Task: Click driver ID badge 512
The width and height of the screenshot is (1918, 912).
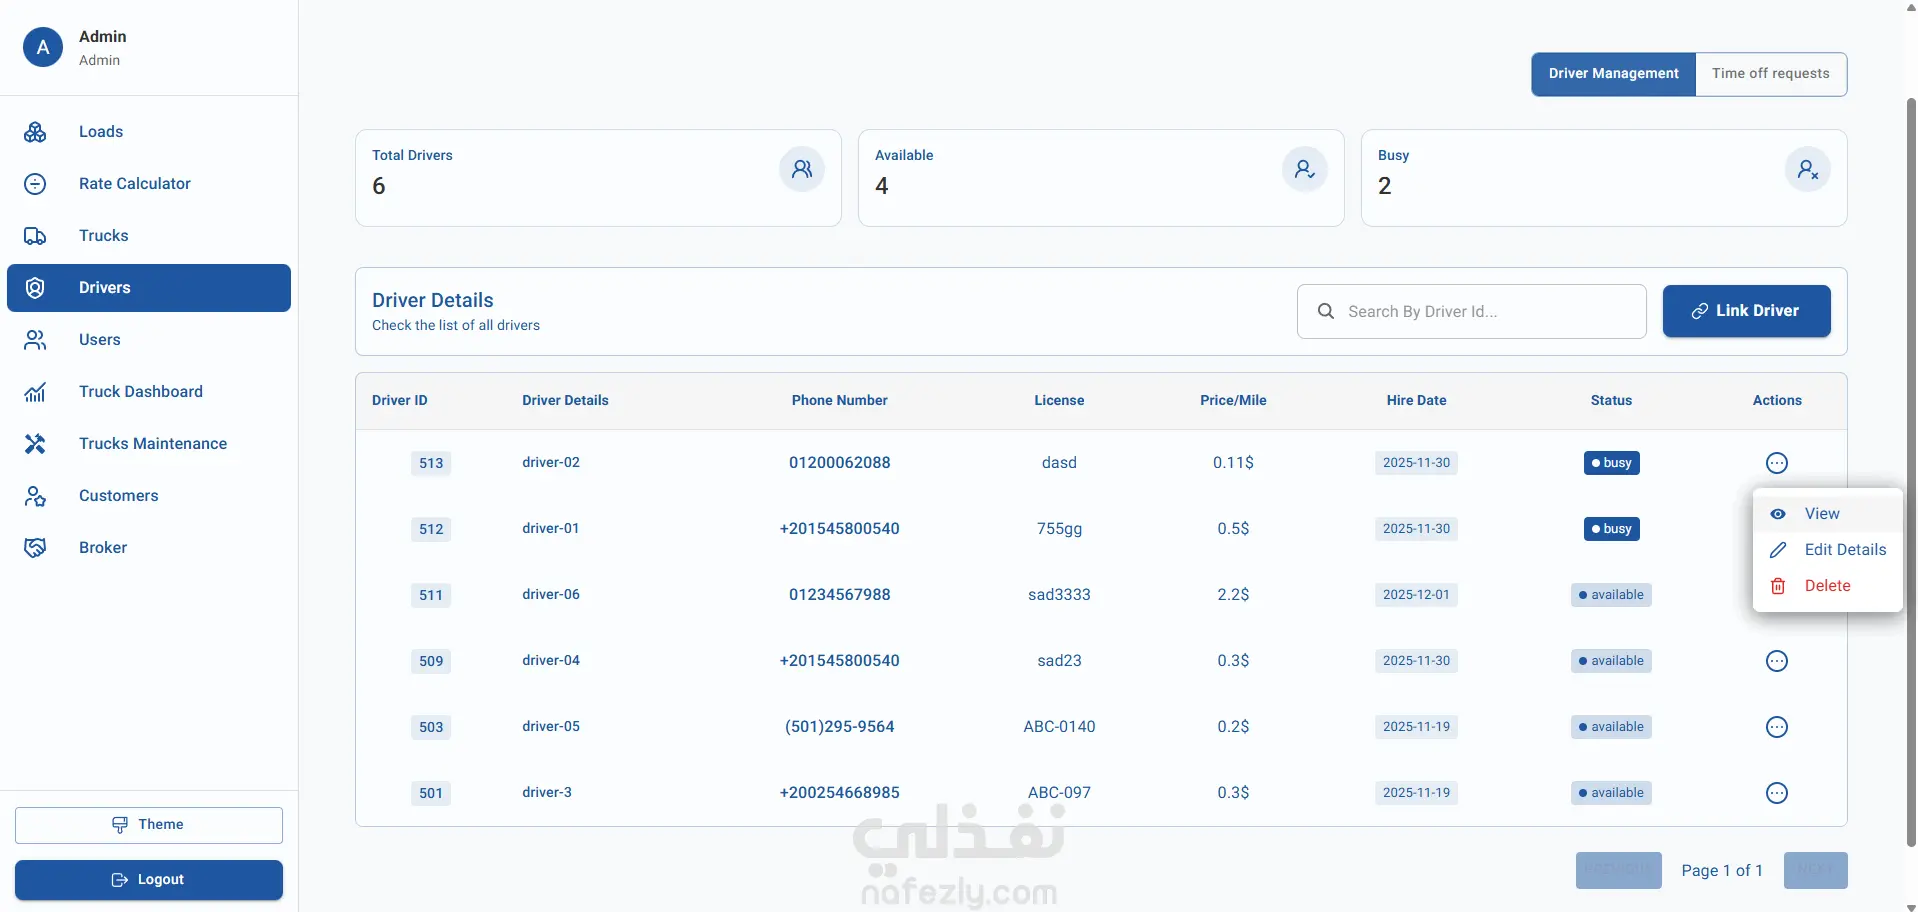Action: (x=431, y=529)
